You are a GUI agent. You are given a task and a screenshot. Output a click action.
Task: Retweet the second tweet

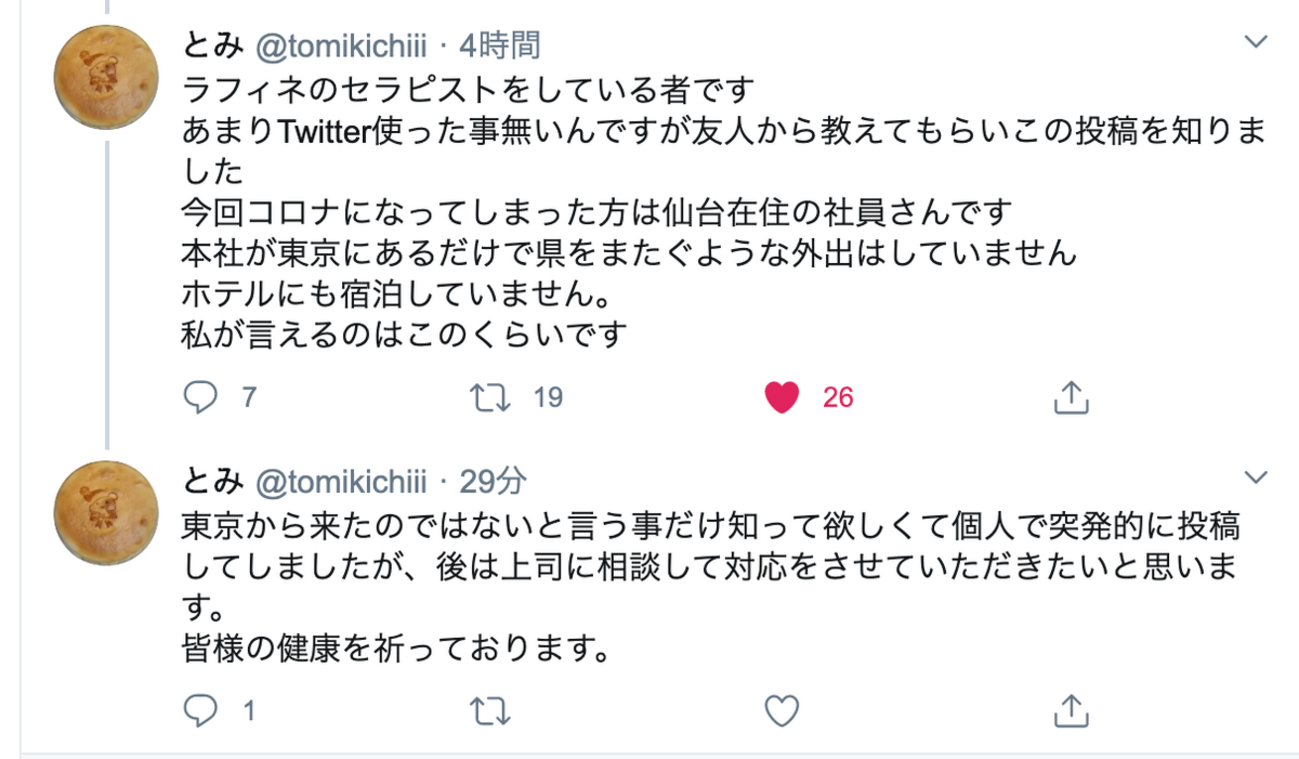tap(492, 711)
